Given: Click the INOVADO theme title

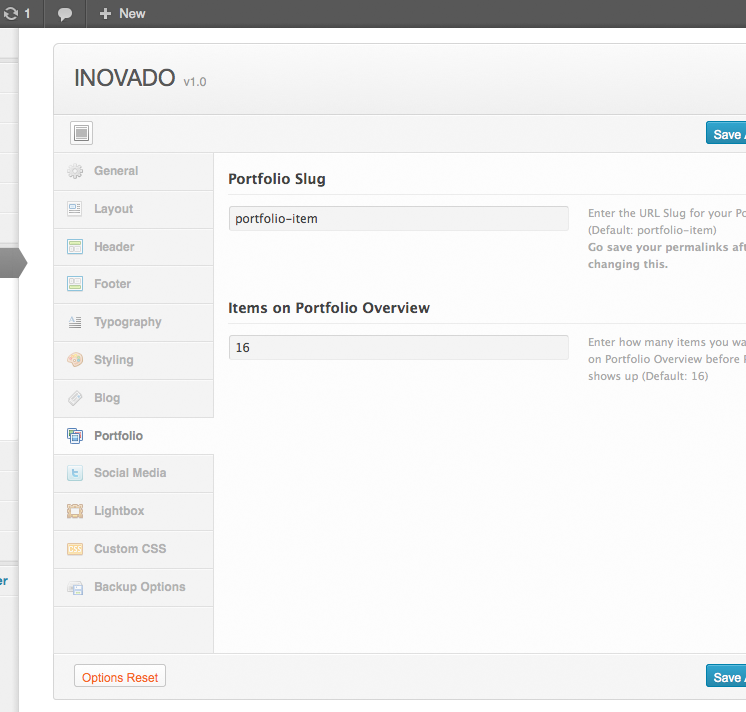Looking at the screenshot, I should (x=125, y=78).
